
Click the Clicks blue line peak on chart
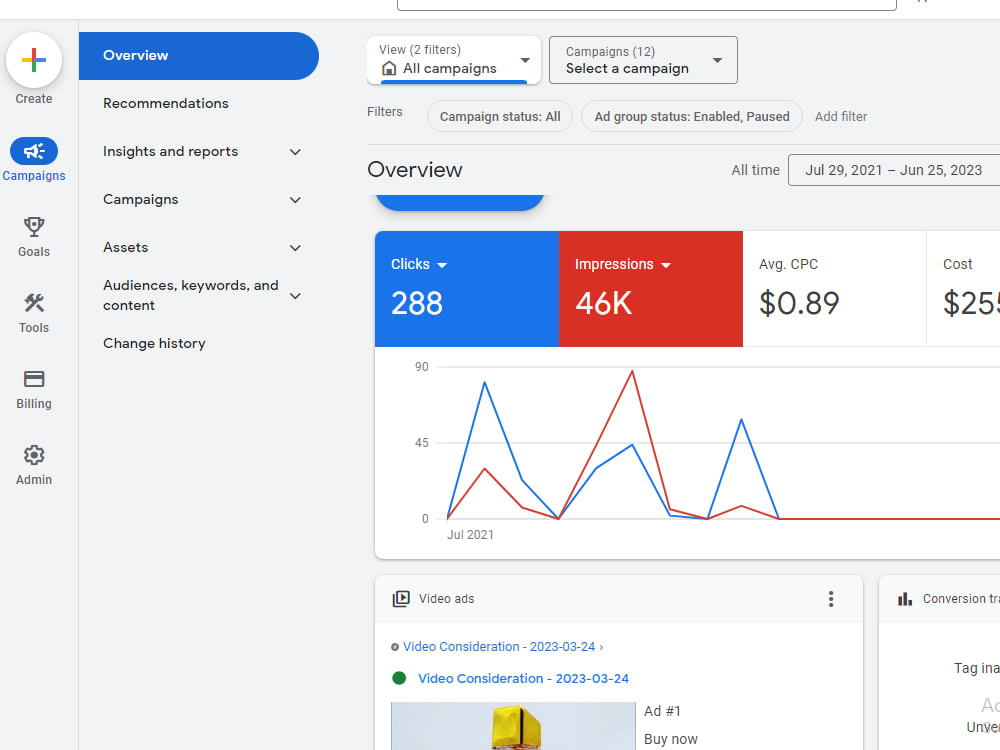pos(485,382)
